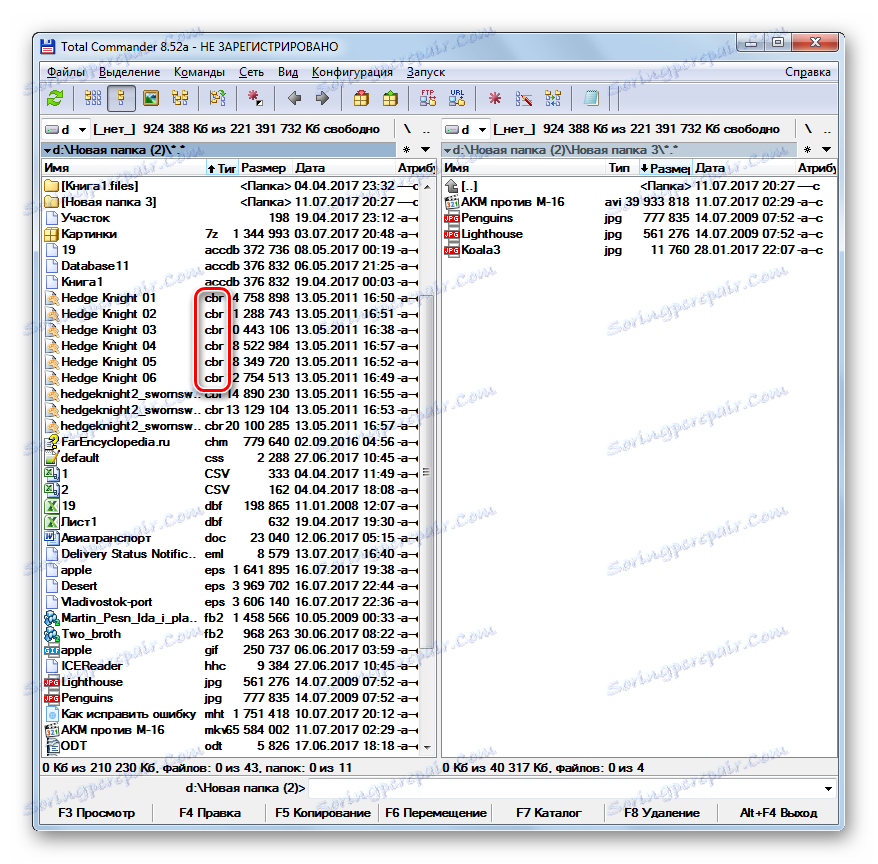The height and width of the screenshot is (864, 878).
Task: Click the red asterisk search icon
Action: point(494,99)
